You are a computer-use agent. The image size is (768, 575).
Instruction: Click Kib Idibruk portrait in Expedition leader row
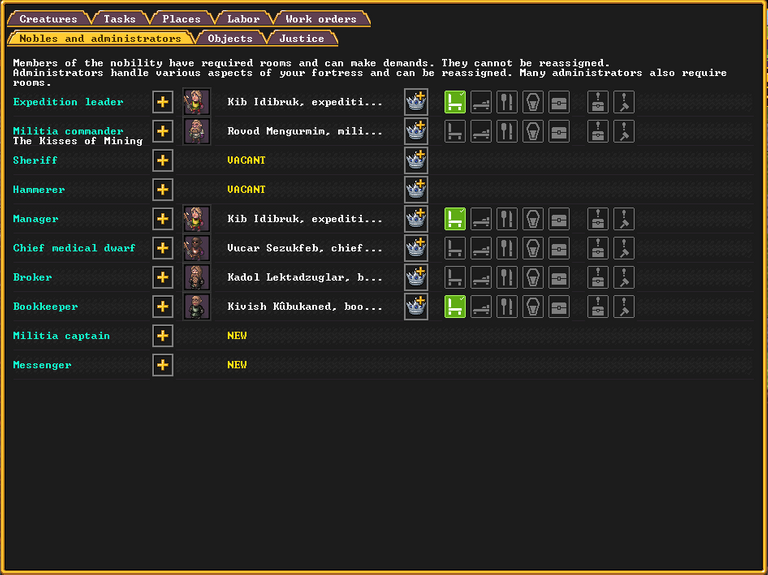click(196, 102)
